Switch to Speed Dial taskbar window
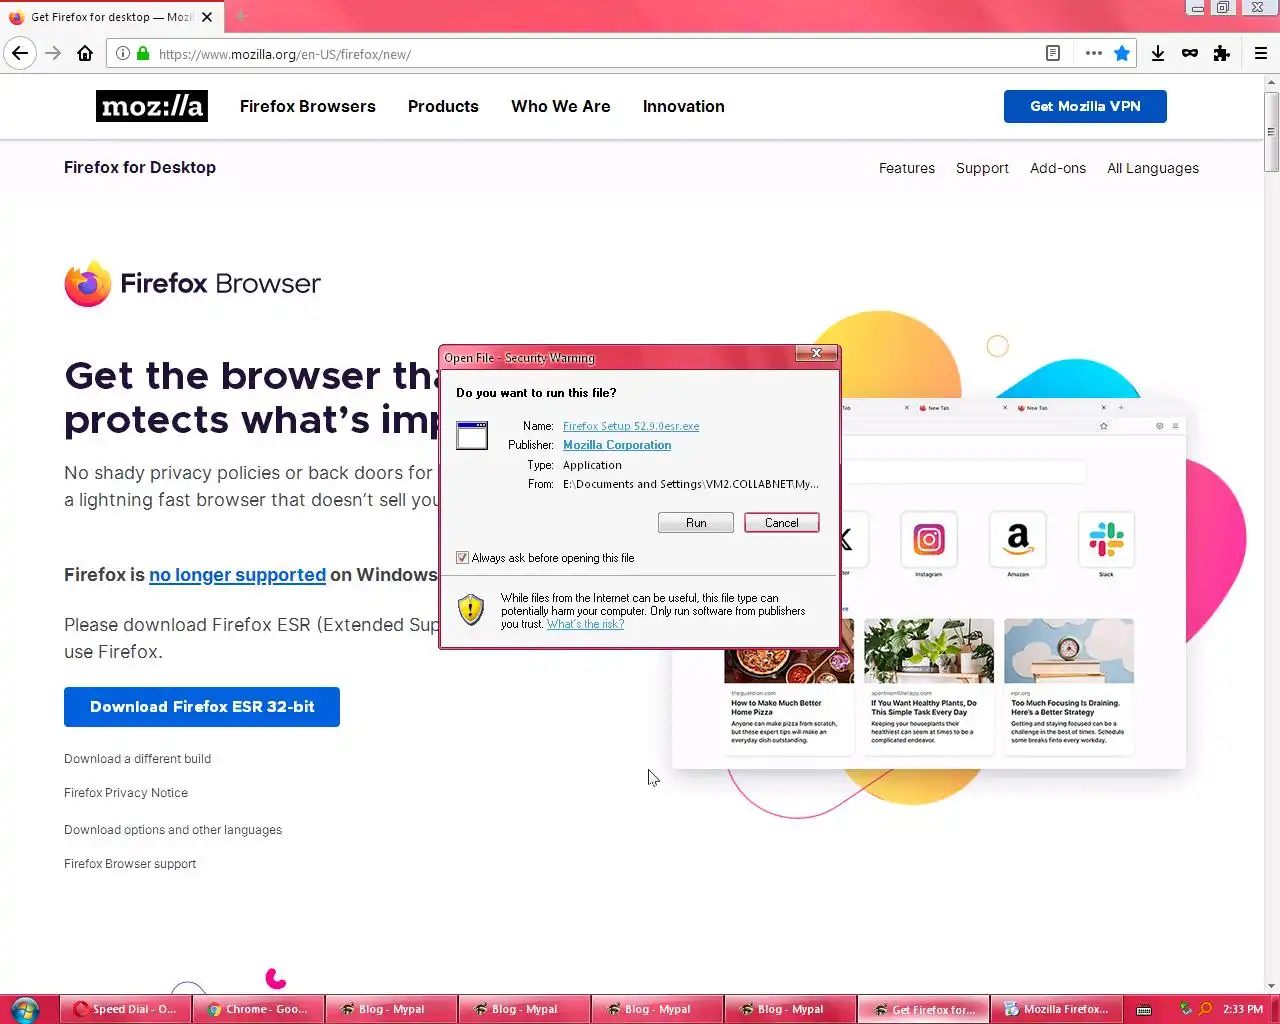The width and height of the screenshot is (1280, 1024). click(125, 1009)
